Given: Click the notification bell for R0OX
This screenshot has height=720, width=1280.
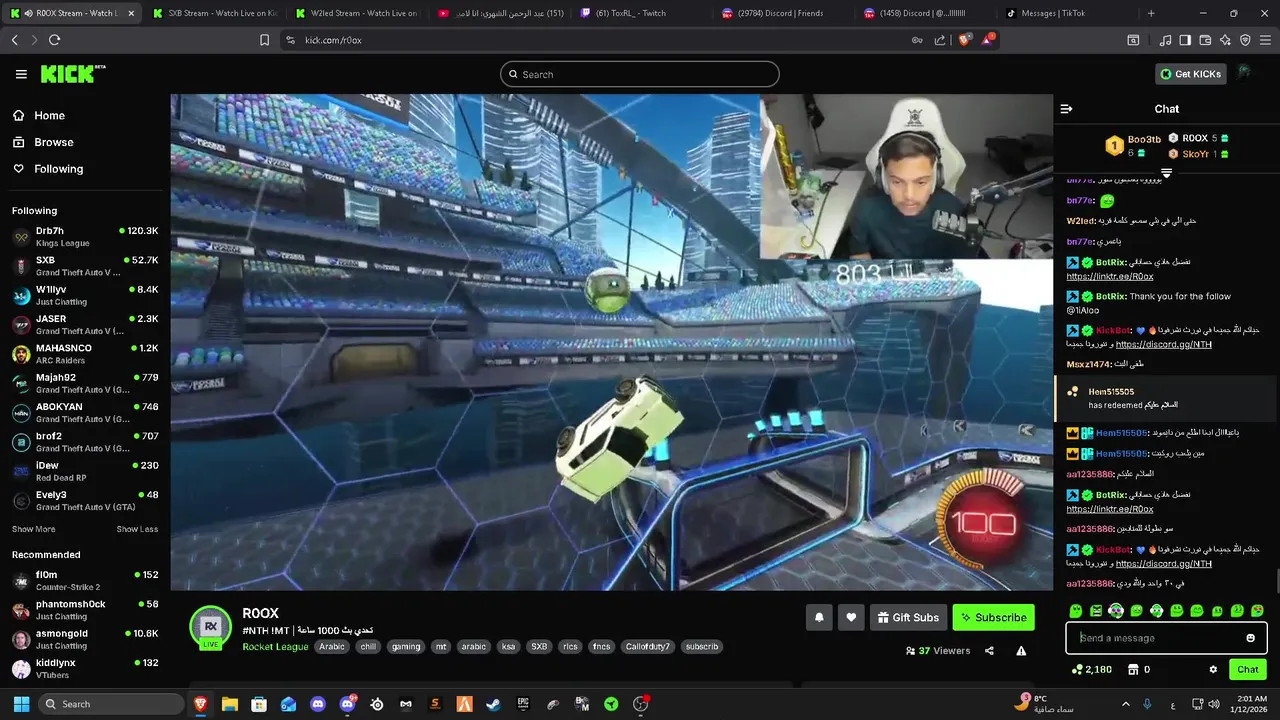Looking at the screenshot, I should pyautogui.click(x=819, y=618).
